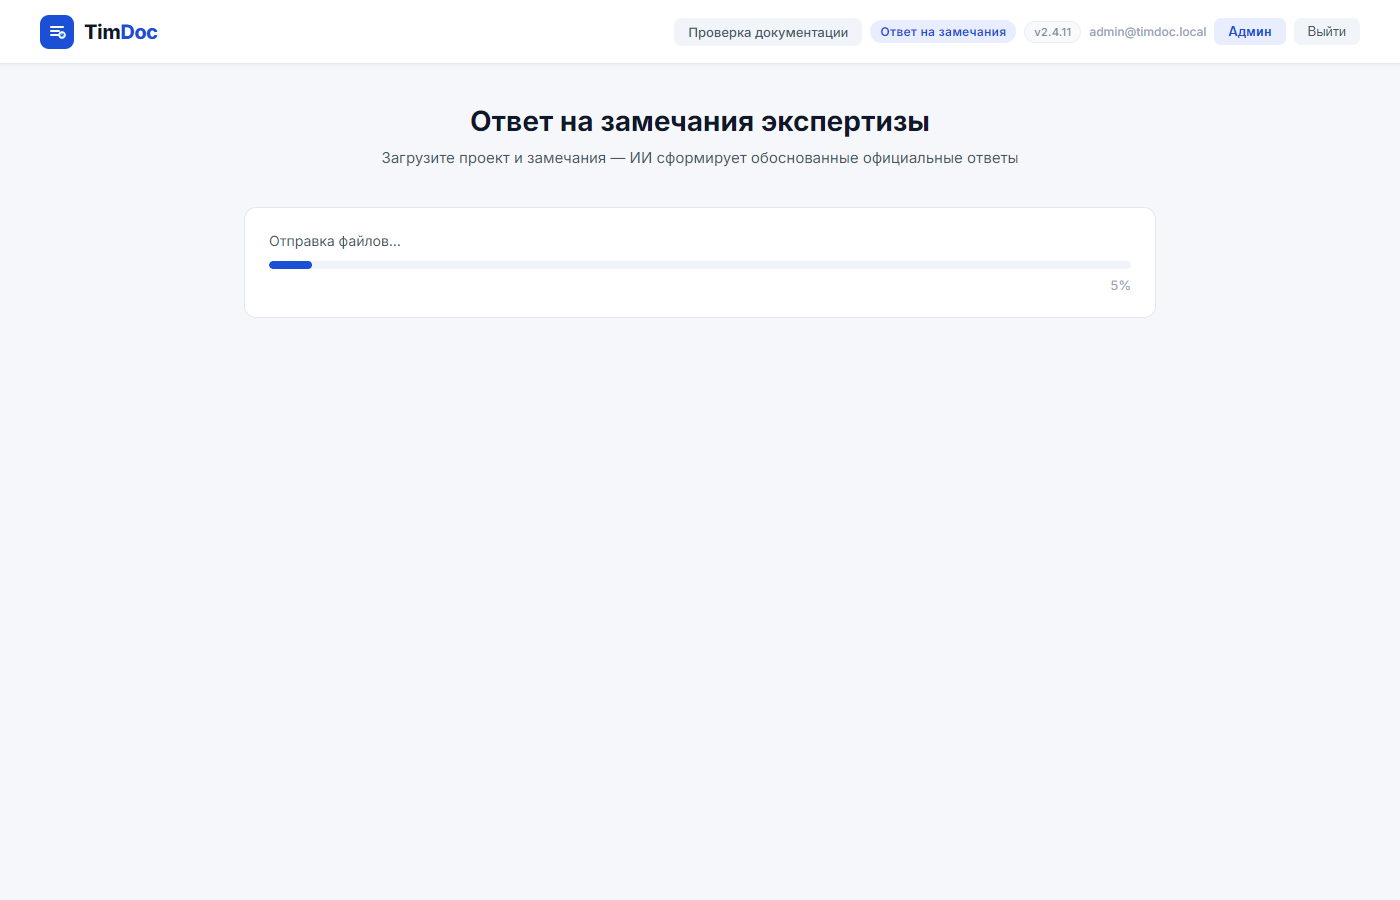
Task: Select the active Ответ на замечания nav pill
Action: [x=943, y=31]
